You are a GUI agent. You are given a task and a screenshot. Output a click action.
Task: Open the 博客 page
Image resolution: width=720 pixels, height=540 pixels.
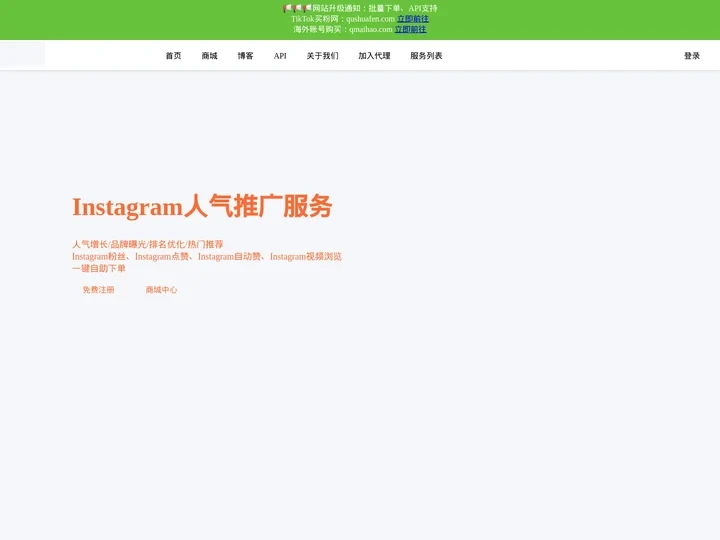click(x=245, y=56)
